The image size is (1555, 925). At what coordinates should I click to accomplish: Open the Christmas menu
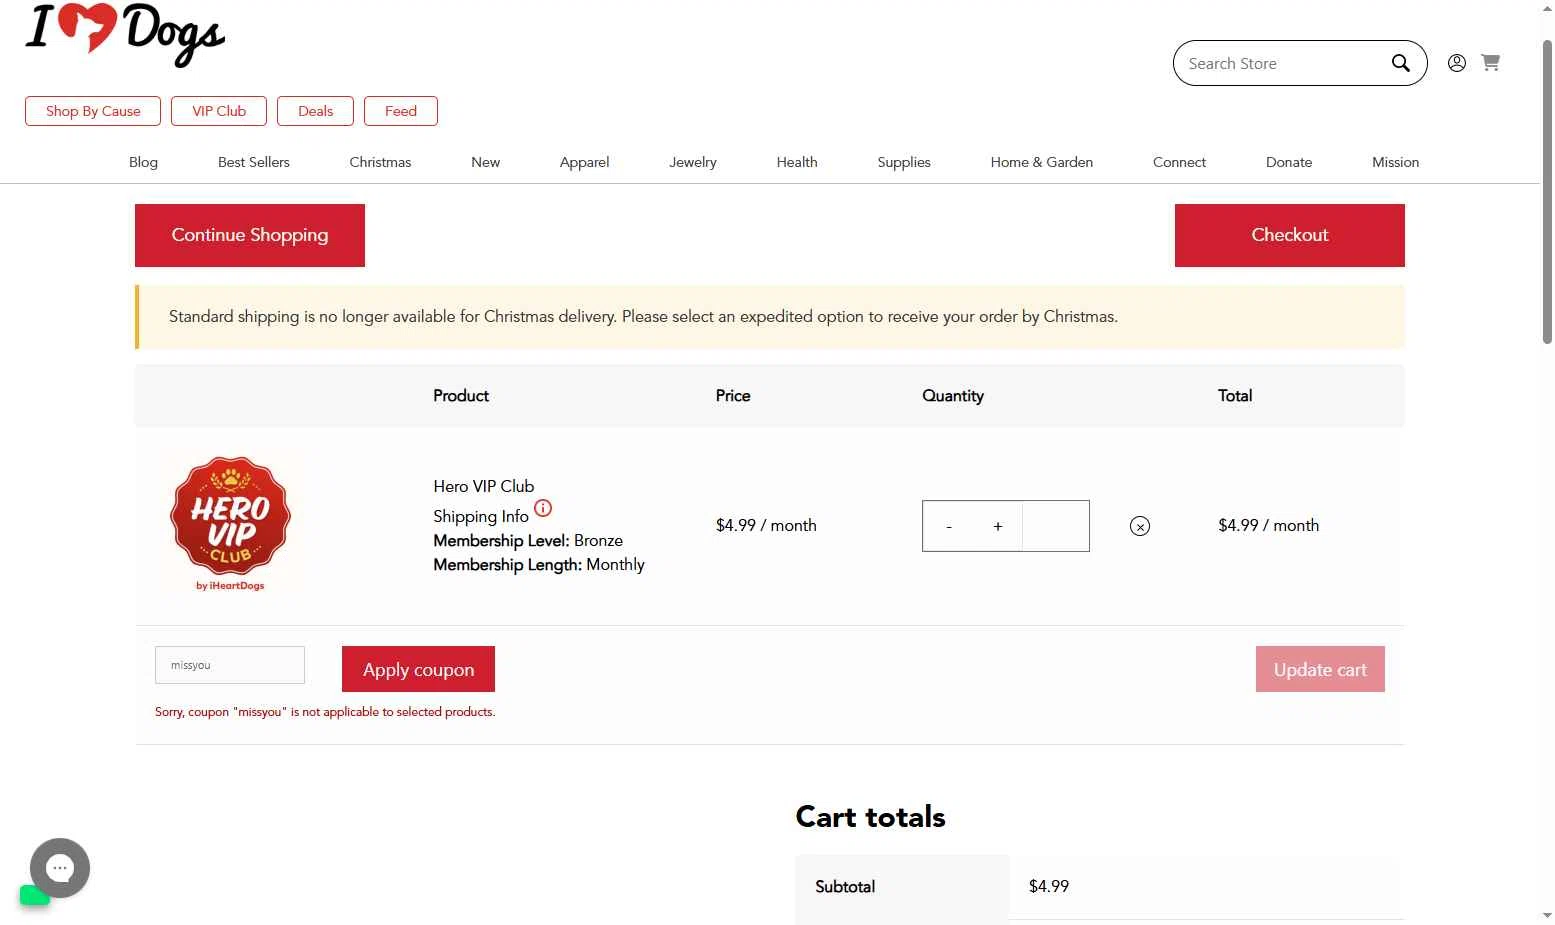click(x=380, y=162)
